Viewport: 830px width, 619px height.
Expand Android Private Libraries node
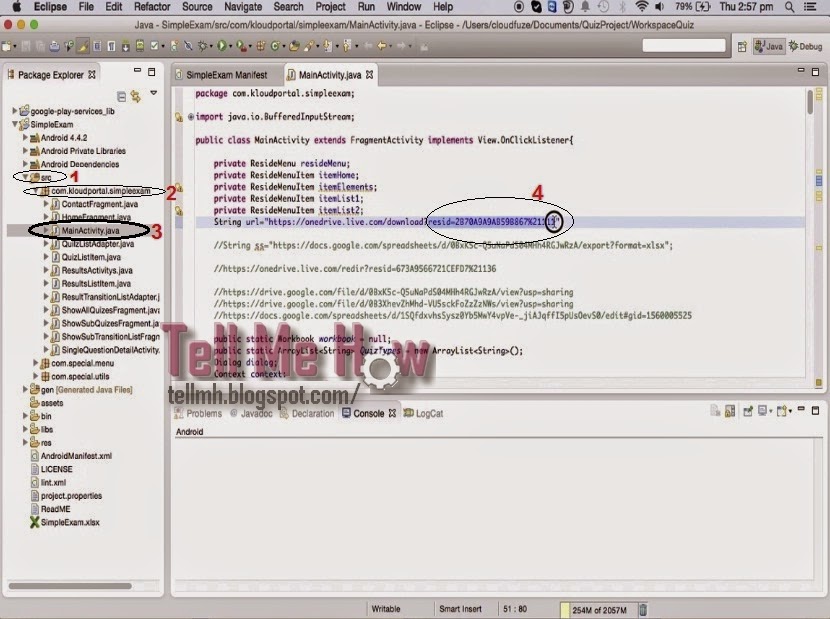tap(25, 151)
